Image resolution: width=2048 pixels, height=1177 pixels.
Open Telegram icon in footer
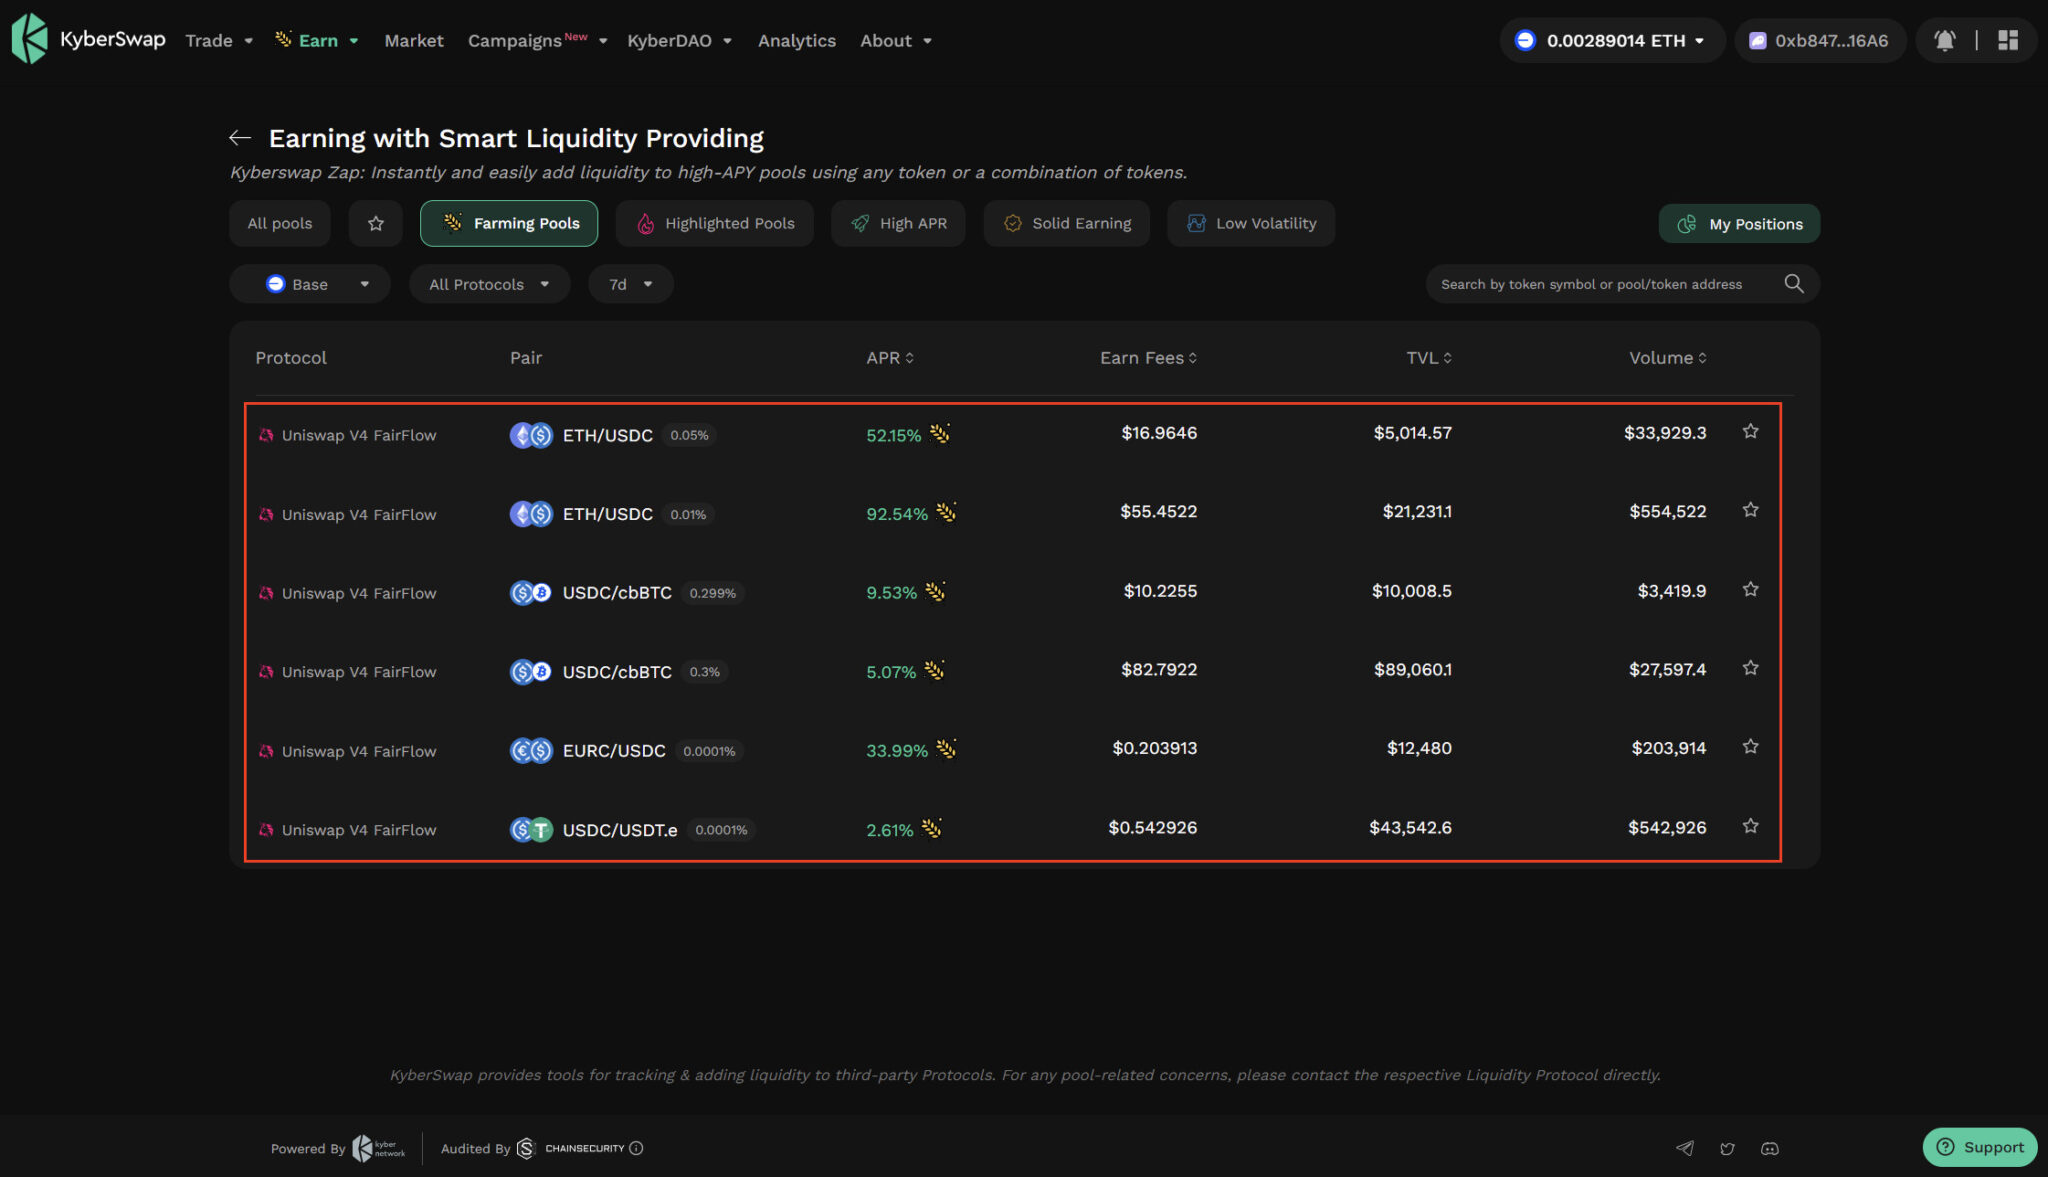point(1685,1148)
